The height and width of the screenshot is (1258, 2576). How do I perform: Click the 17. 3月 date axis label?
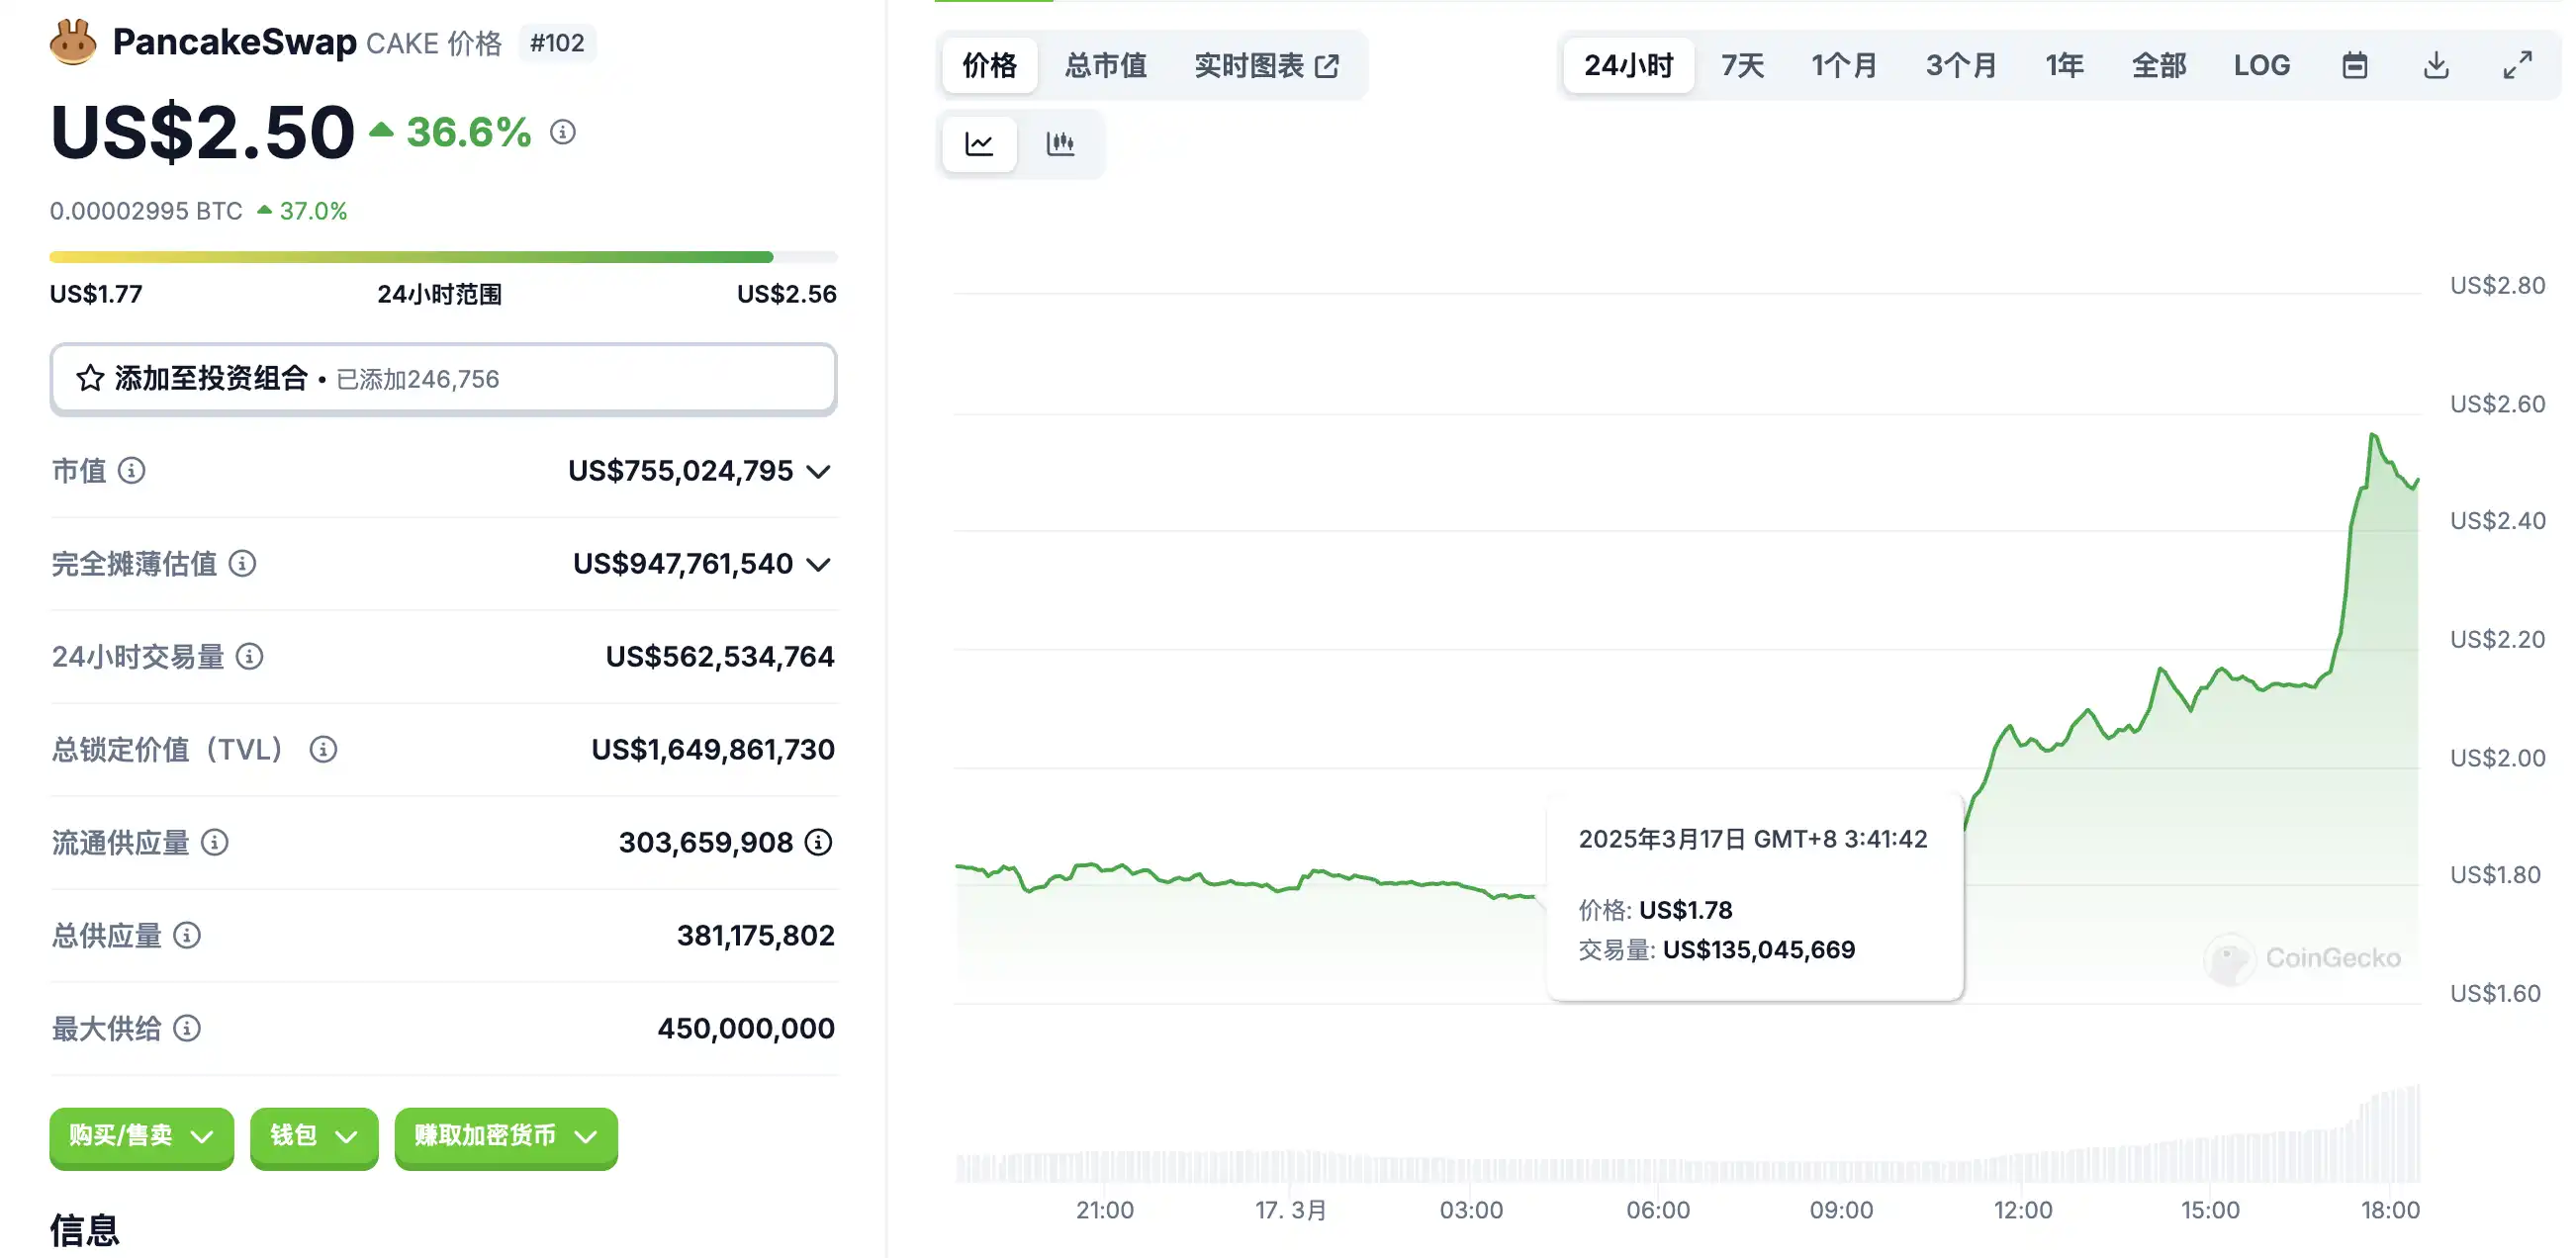pos(1290,1210)
